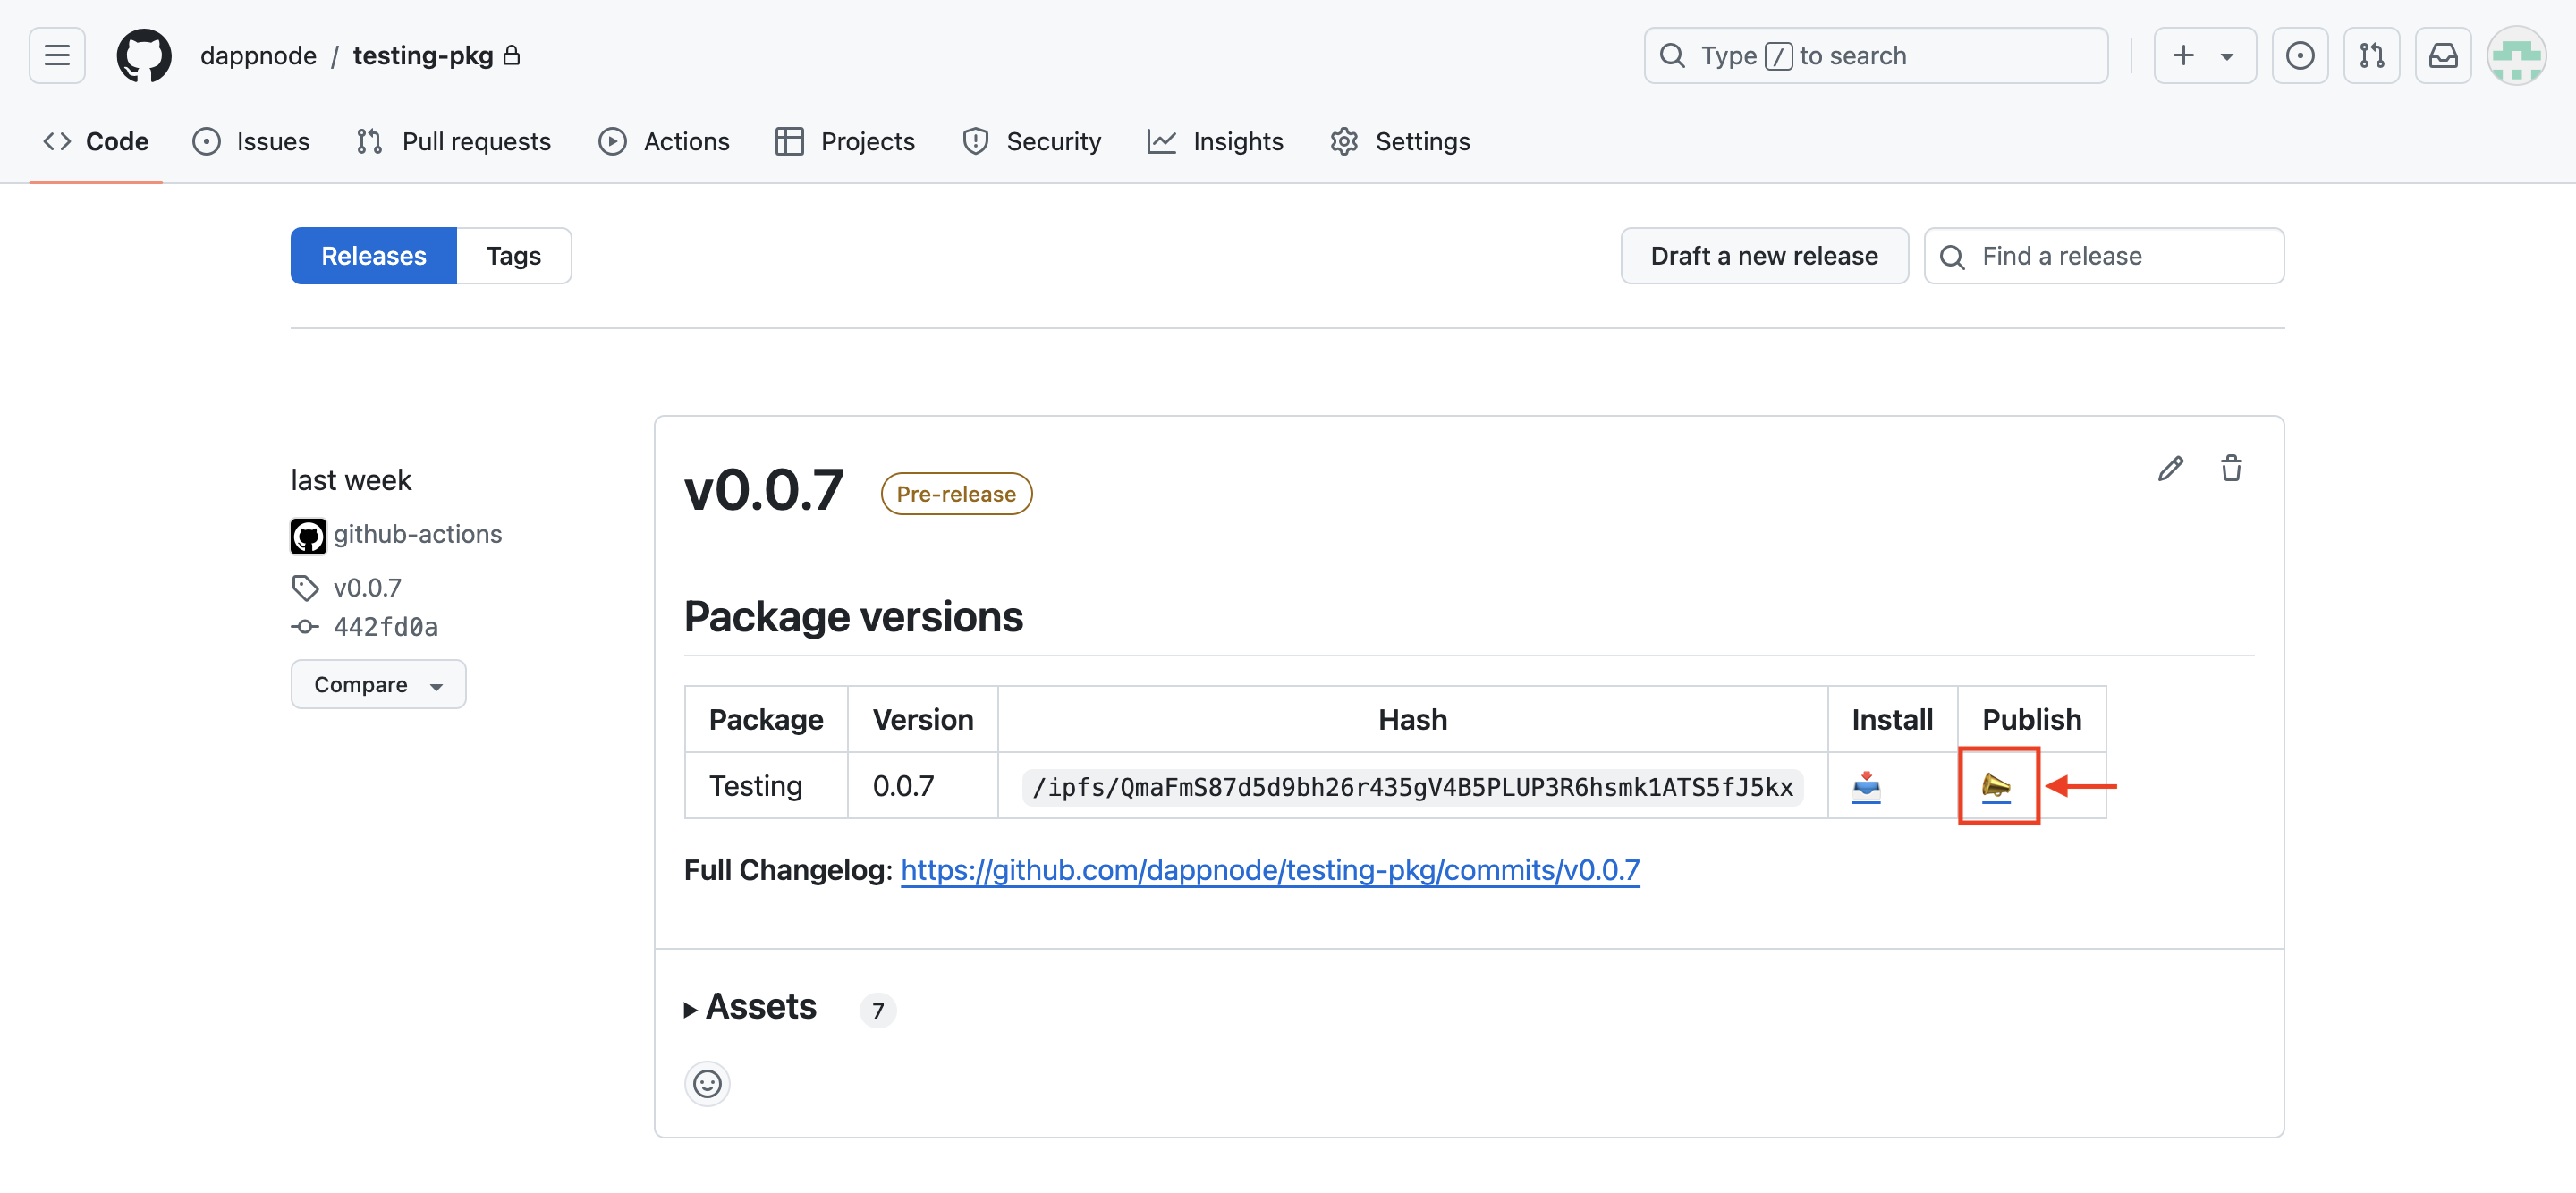
Task: Delete release with trash icon
Action: (x=2230, y=468)
